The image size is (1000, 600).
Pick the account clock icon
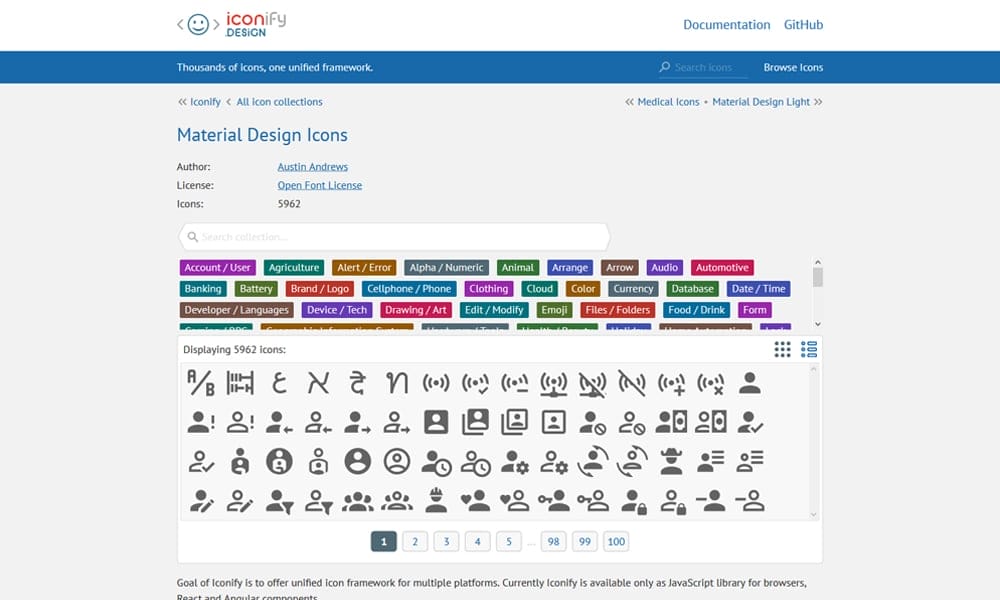coord(437,463)
